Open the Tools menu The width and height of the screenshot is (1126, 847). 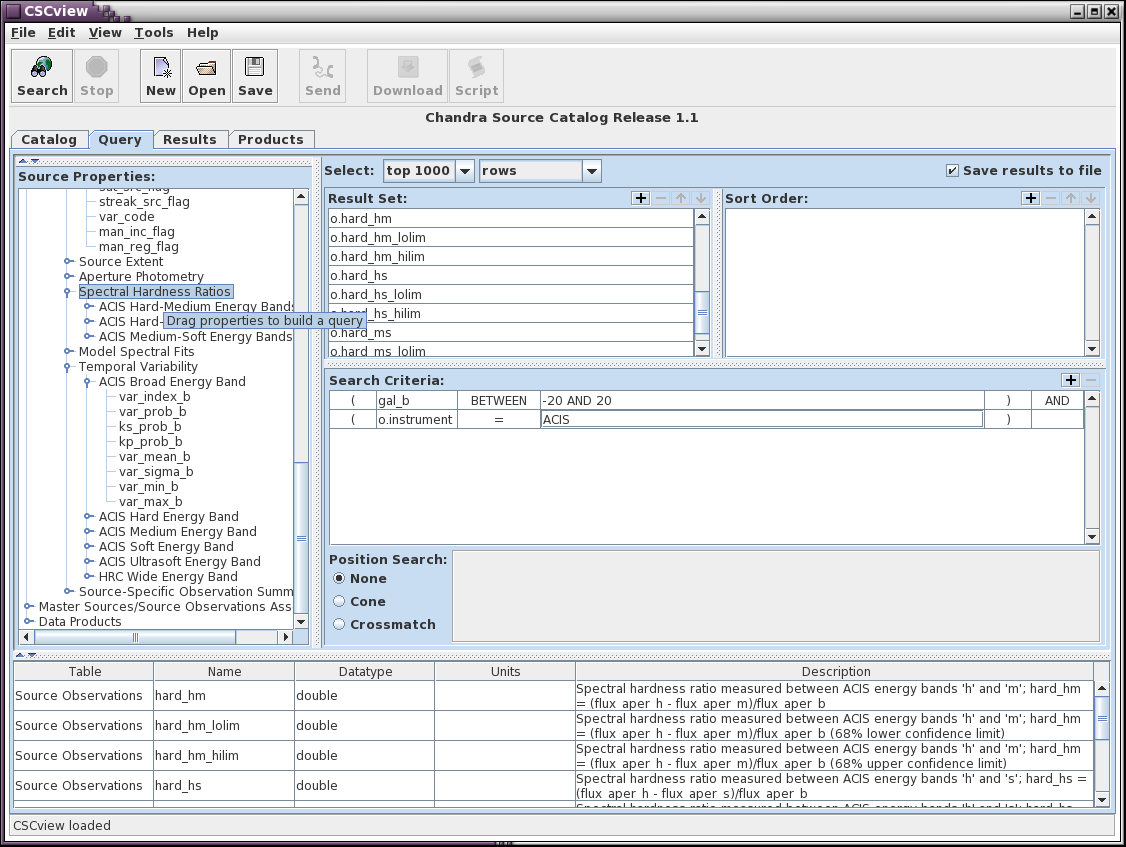pos(154,33)
